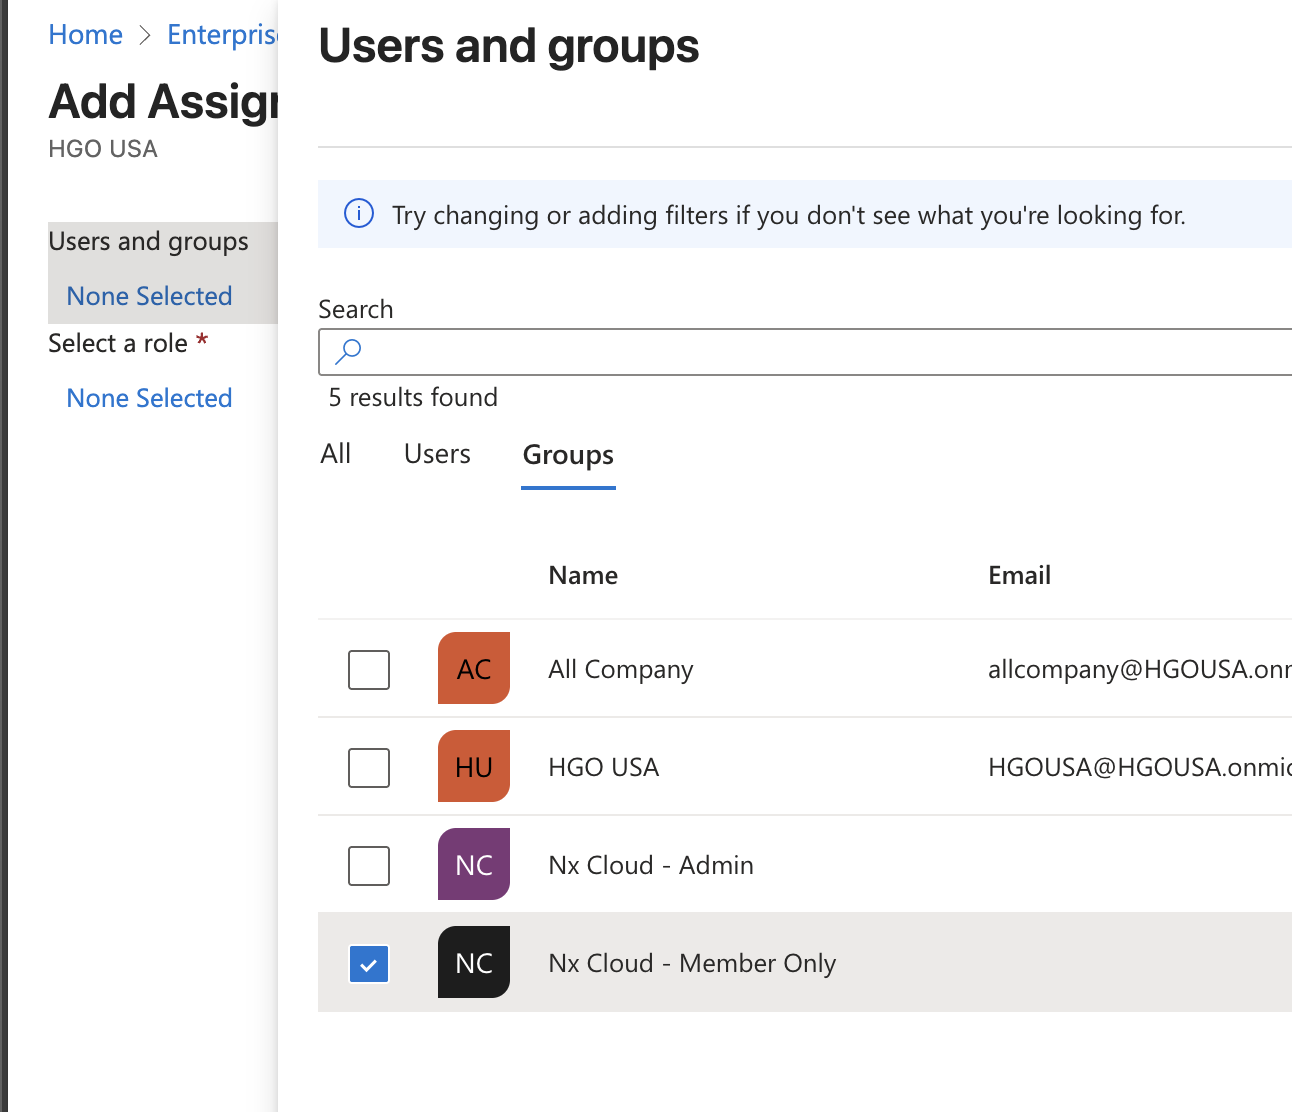Open the Enterprise breadcrumb link

click(x=222, y=34)
